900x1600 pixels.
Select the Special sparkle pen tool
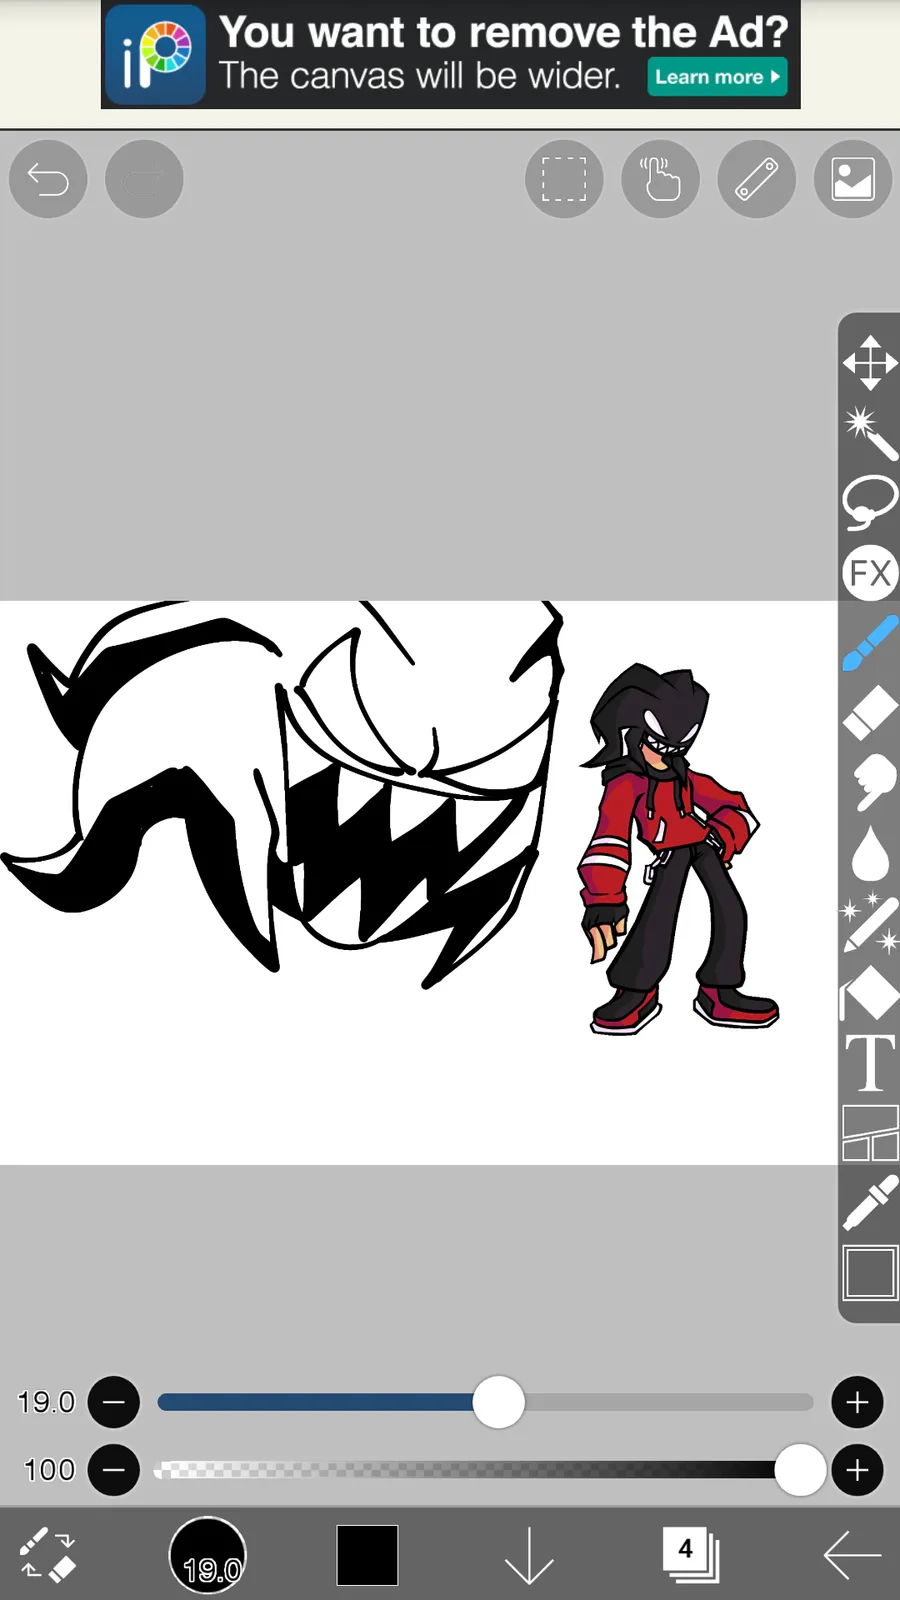click(870, 922)
